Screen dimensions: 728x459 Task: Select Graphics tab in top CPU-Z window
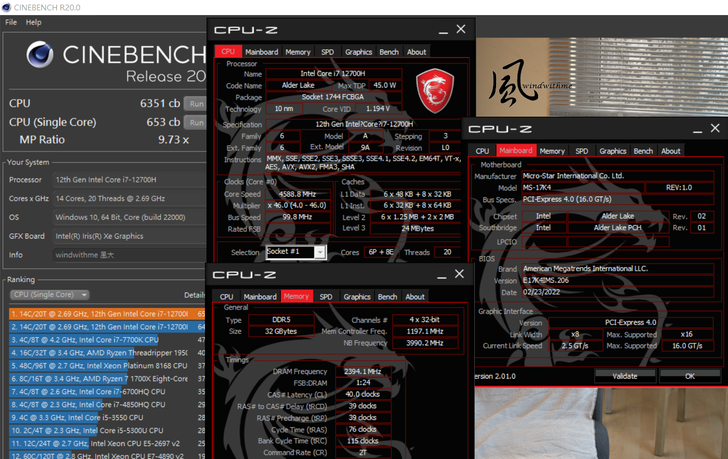tap(358, 52)
